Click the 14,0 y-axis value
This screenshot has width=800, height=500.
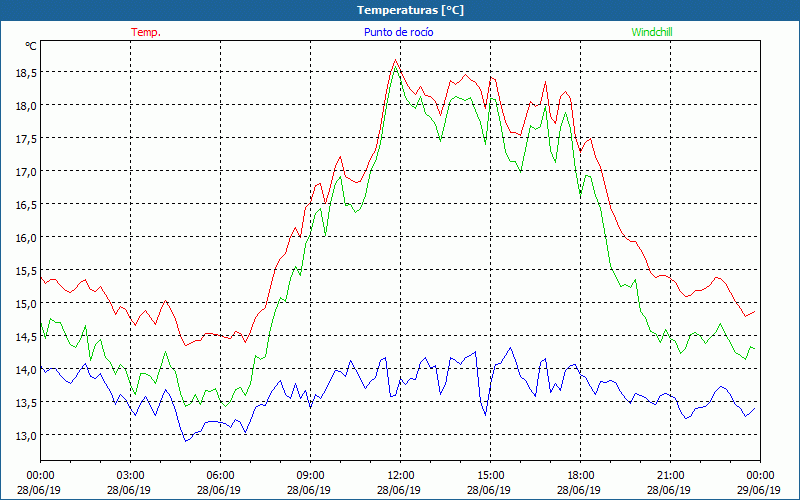(x=26, y=370)
